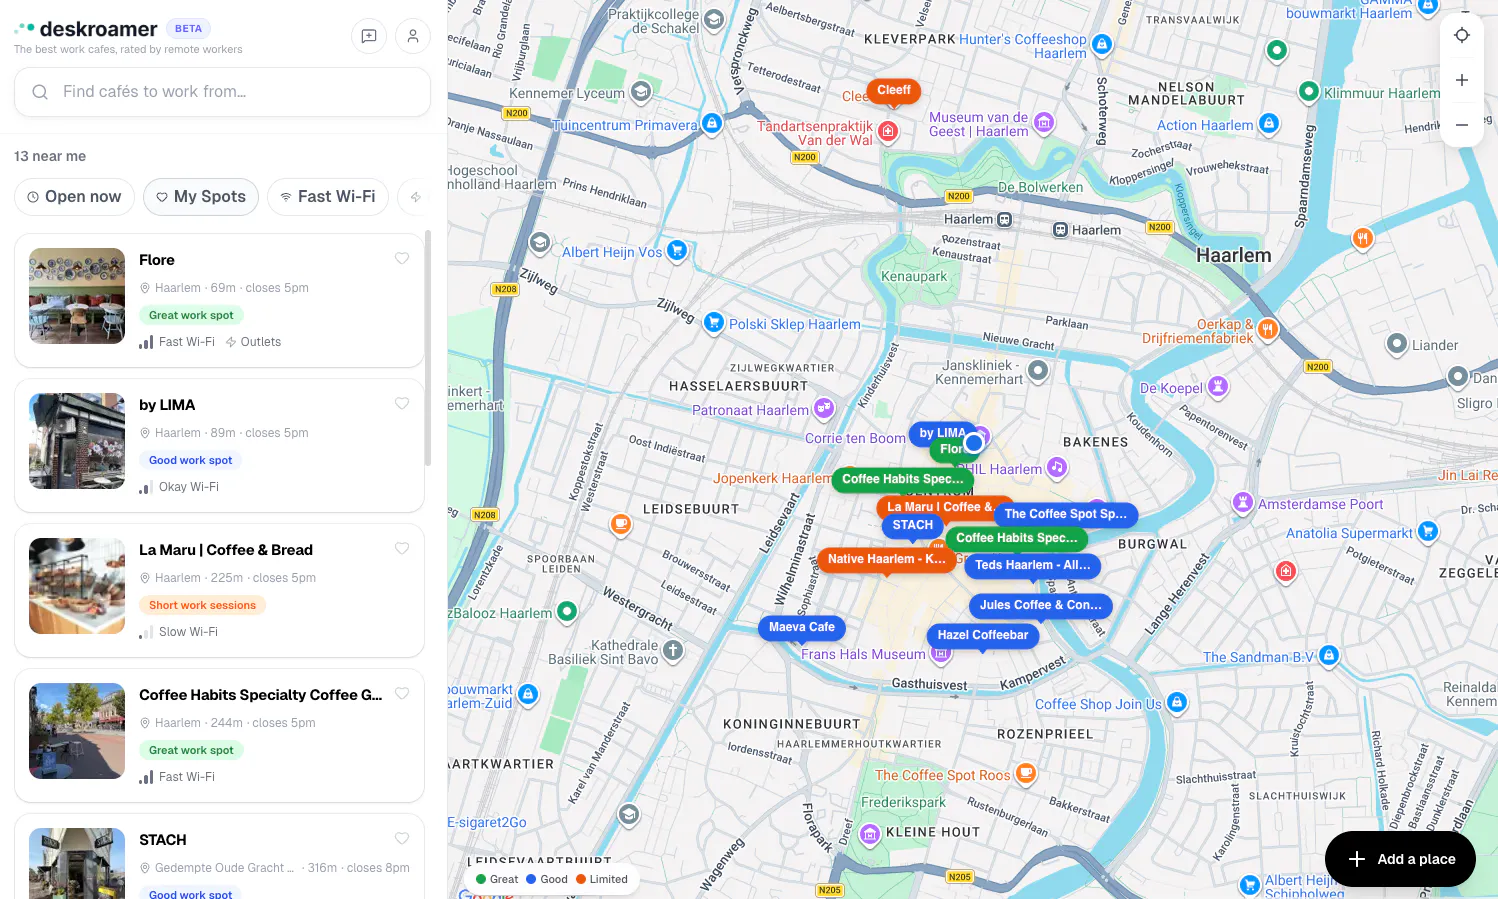Screen dimensions: 1498x899
Task: Click Museum van de Geest pin
Action: click(1044, 122)
